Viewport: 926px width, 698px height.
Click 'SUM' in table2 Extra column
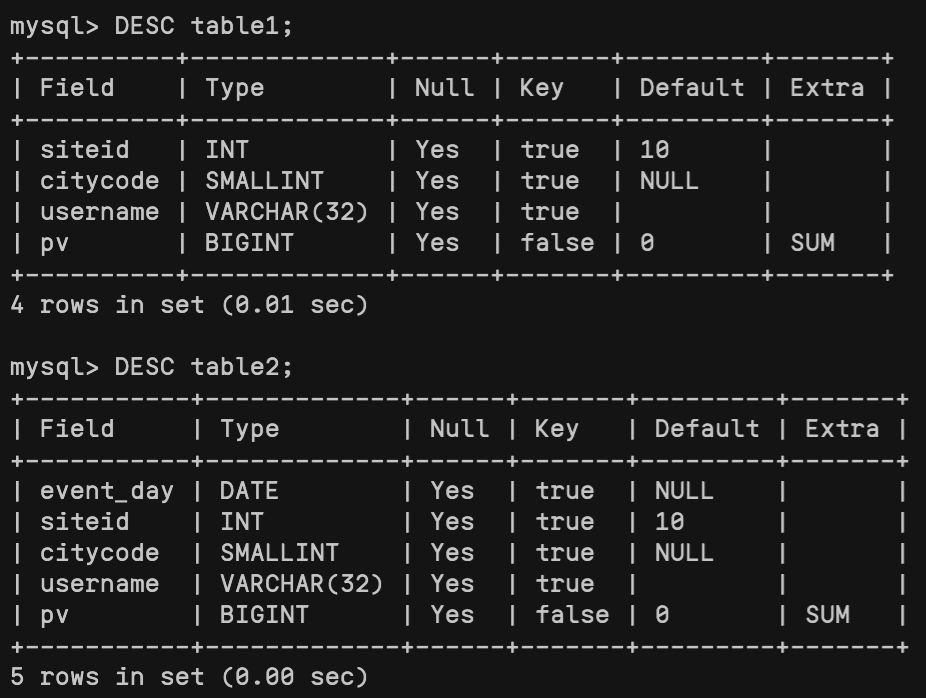point(827,615)
